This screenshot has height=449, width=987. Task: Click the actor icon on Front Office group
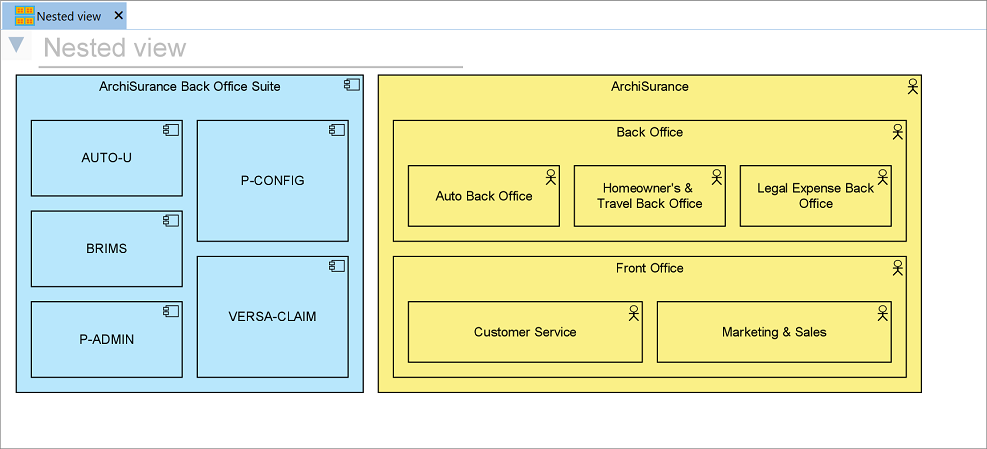pyautogui.click(x=897, y=267)
